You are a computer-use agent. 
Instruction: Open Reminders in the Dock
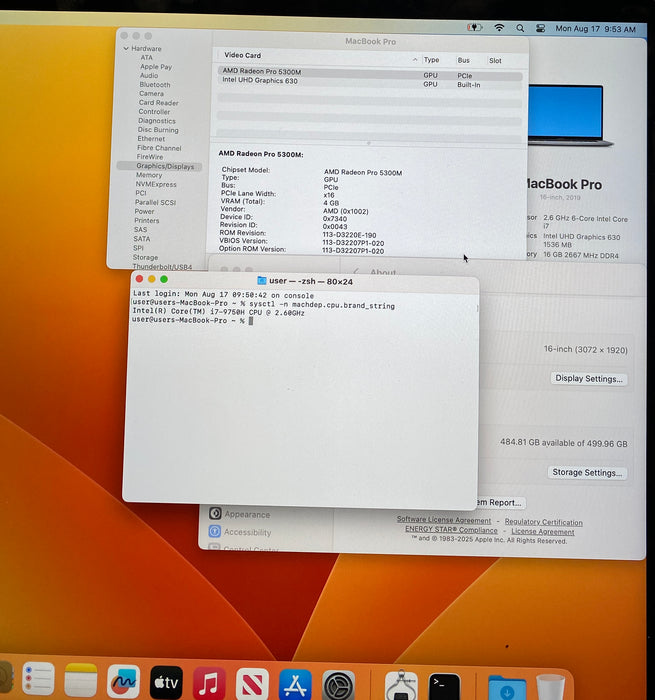click(38, 679)
